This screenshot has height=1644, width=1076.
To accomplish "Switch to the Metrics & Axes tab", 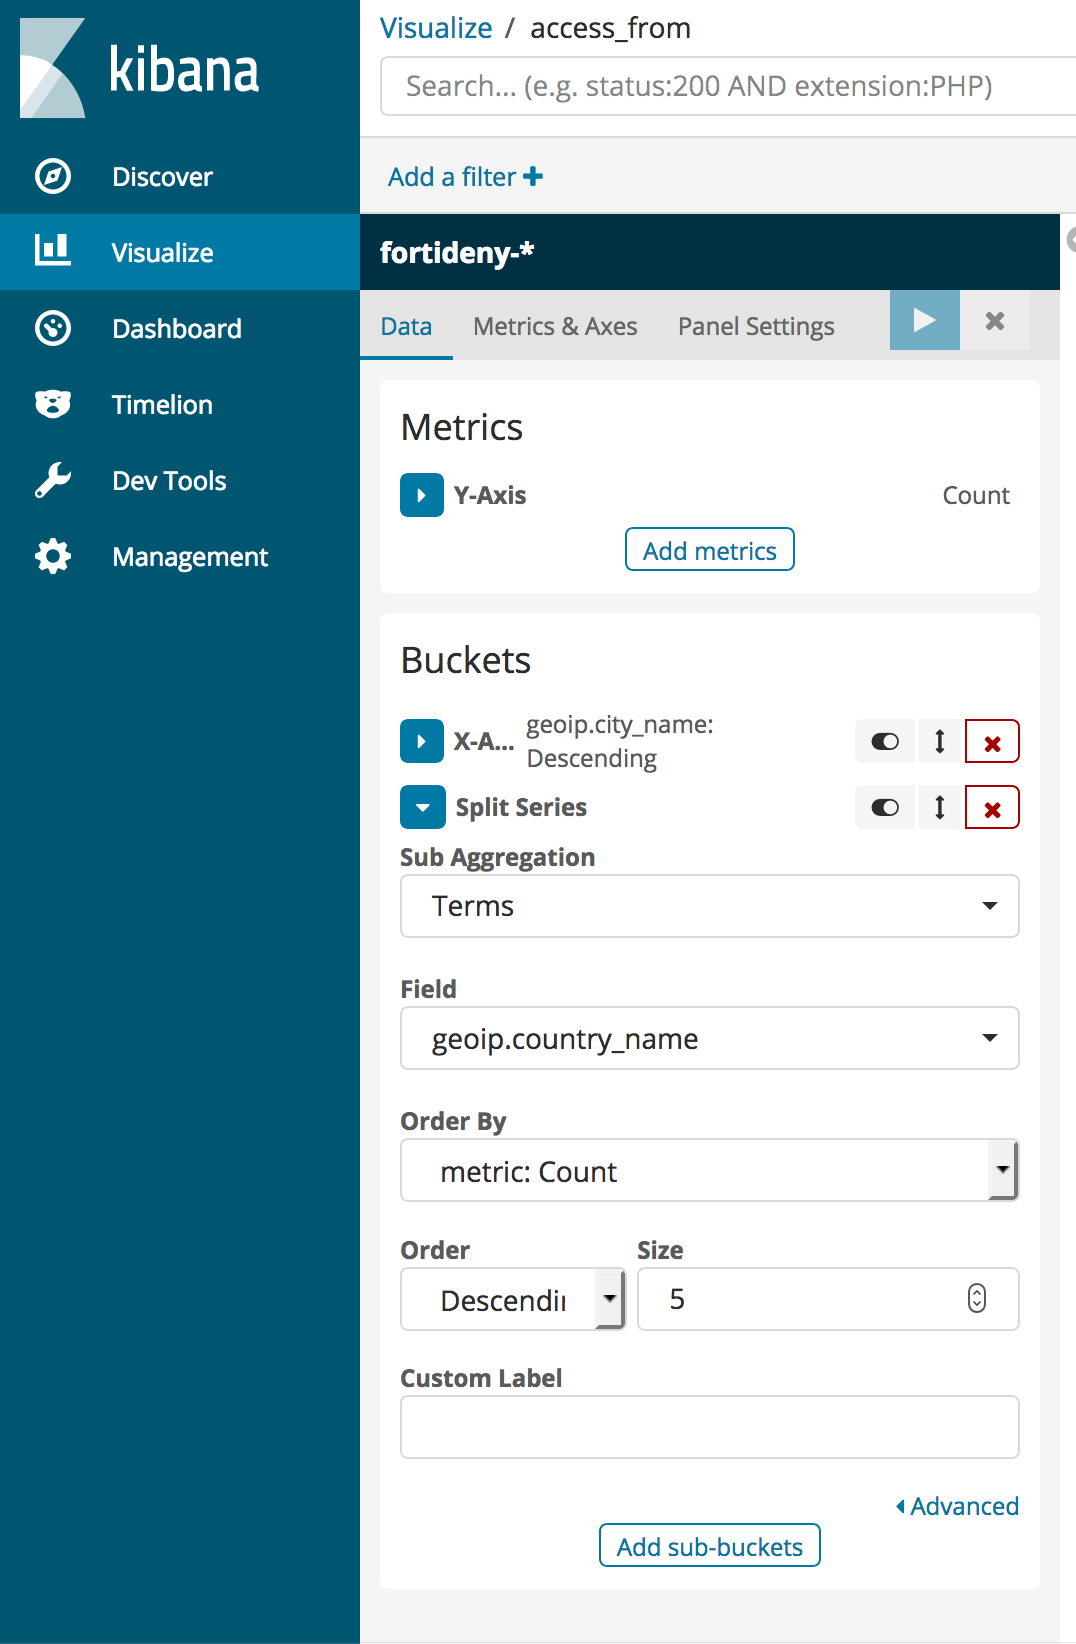I will coord(555,327).
